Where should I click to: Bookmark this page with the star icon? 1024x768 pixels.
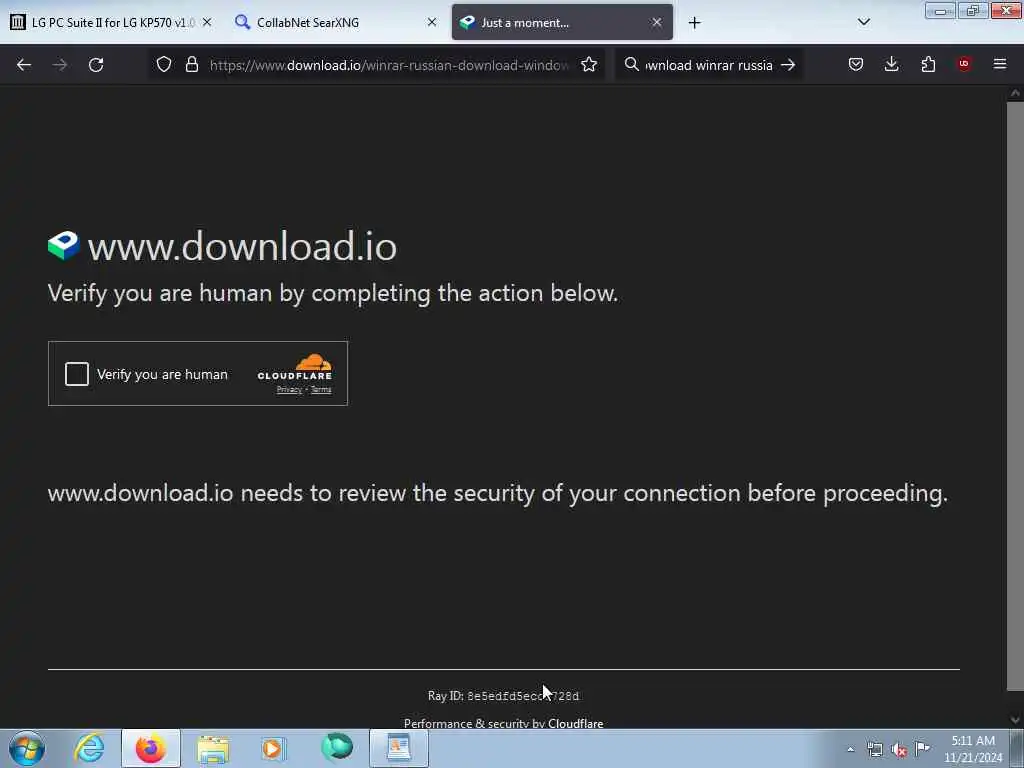pos(589,64)
